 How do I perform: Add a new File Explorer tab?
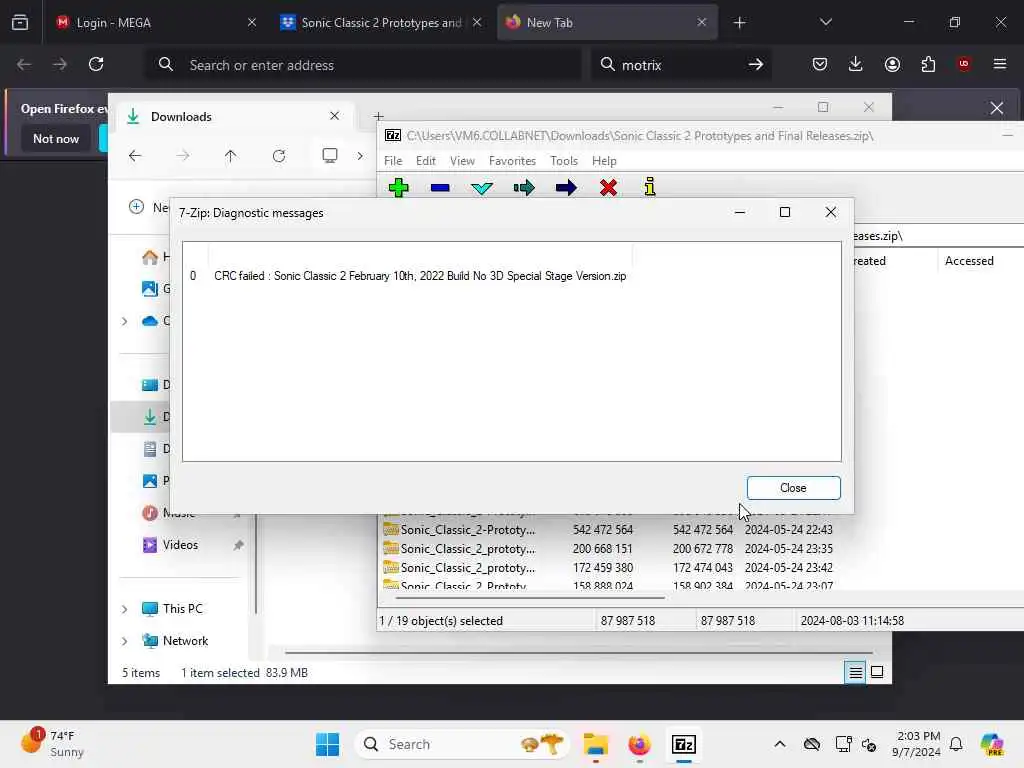378,117
